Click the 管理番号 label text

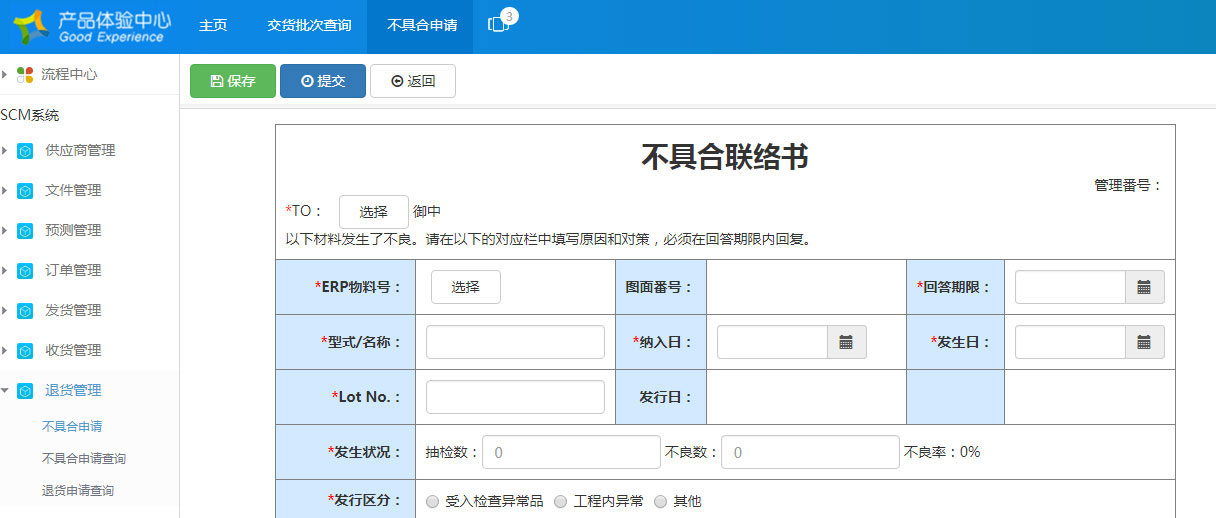click(1129, 185)
